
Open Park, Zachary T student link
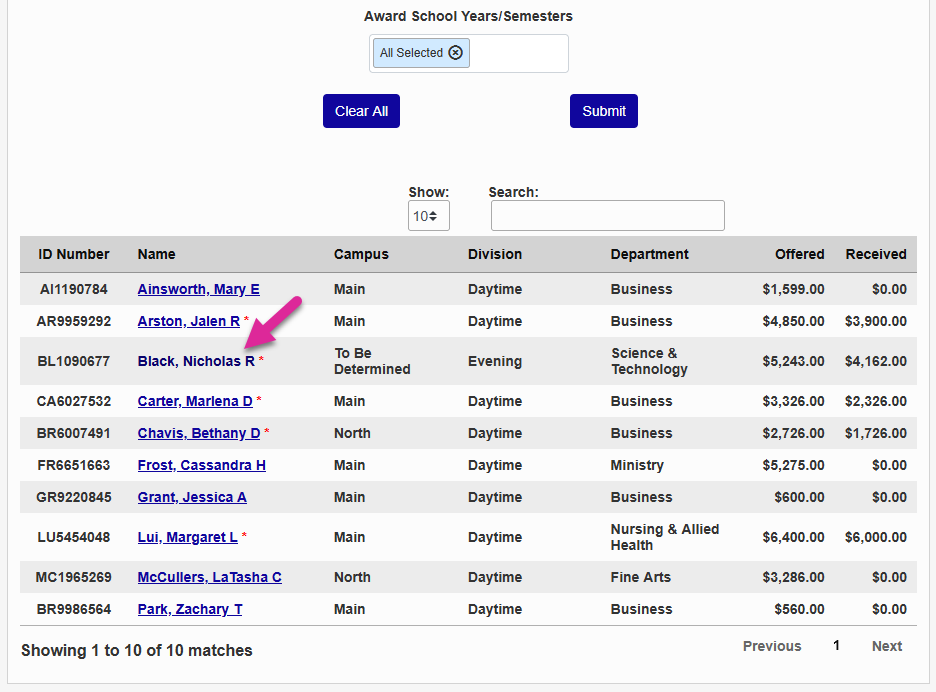[190, 610]
